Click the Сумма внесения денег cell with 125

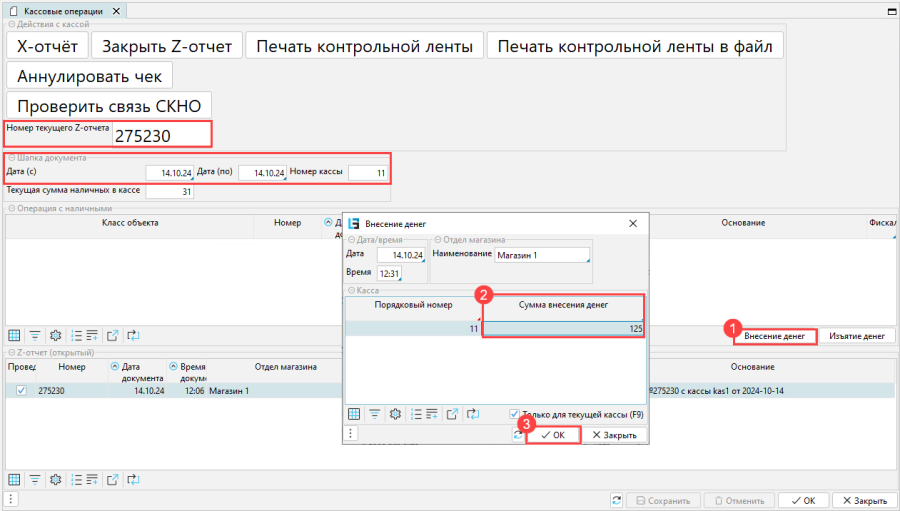pyautogui.click(x=563, y=328)
